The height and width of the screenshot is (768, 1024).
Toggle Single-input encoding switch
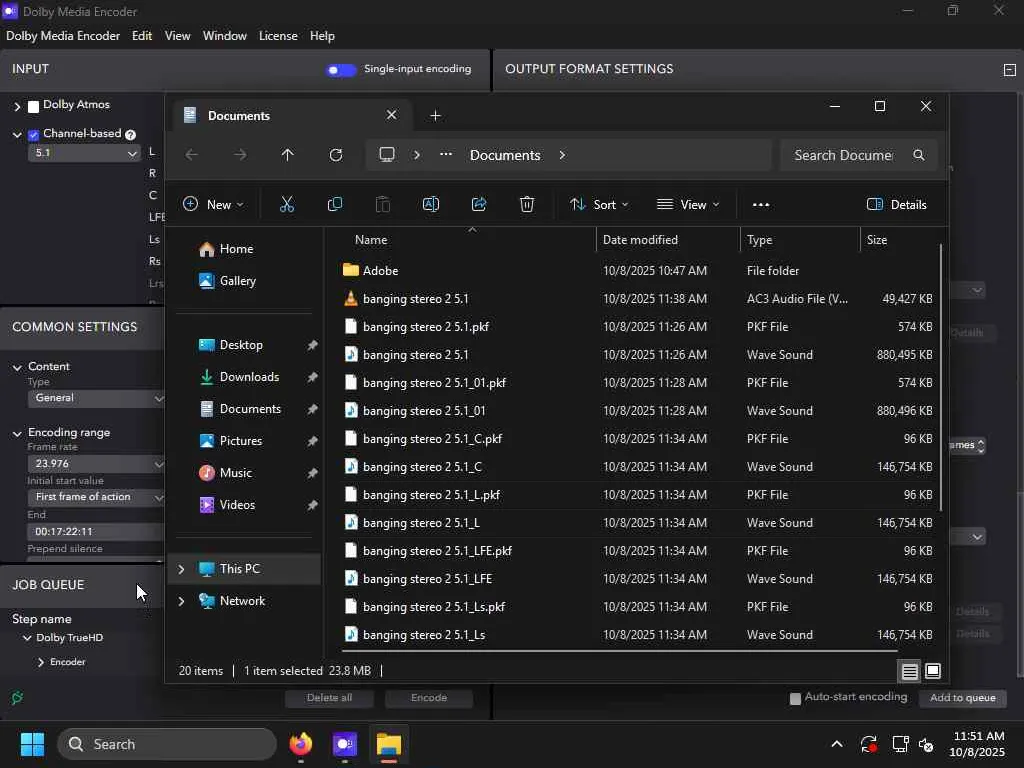341,70
